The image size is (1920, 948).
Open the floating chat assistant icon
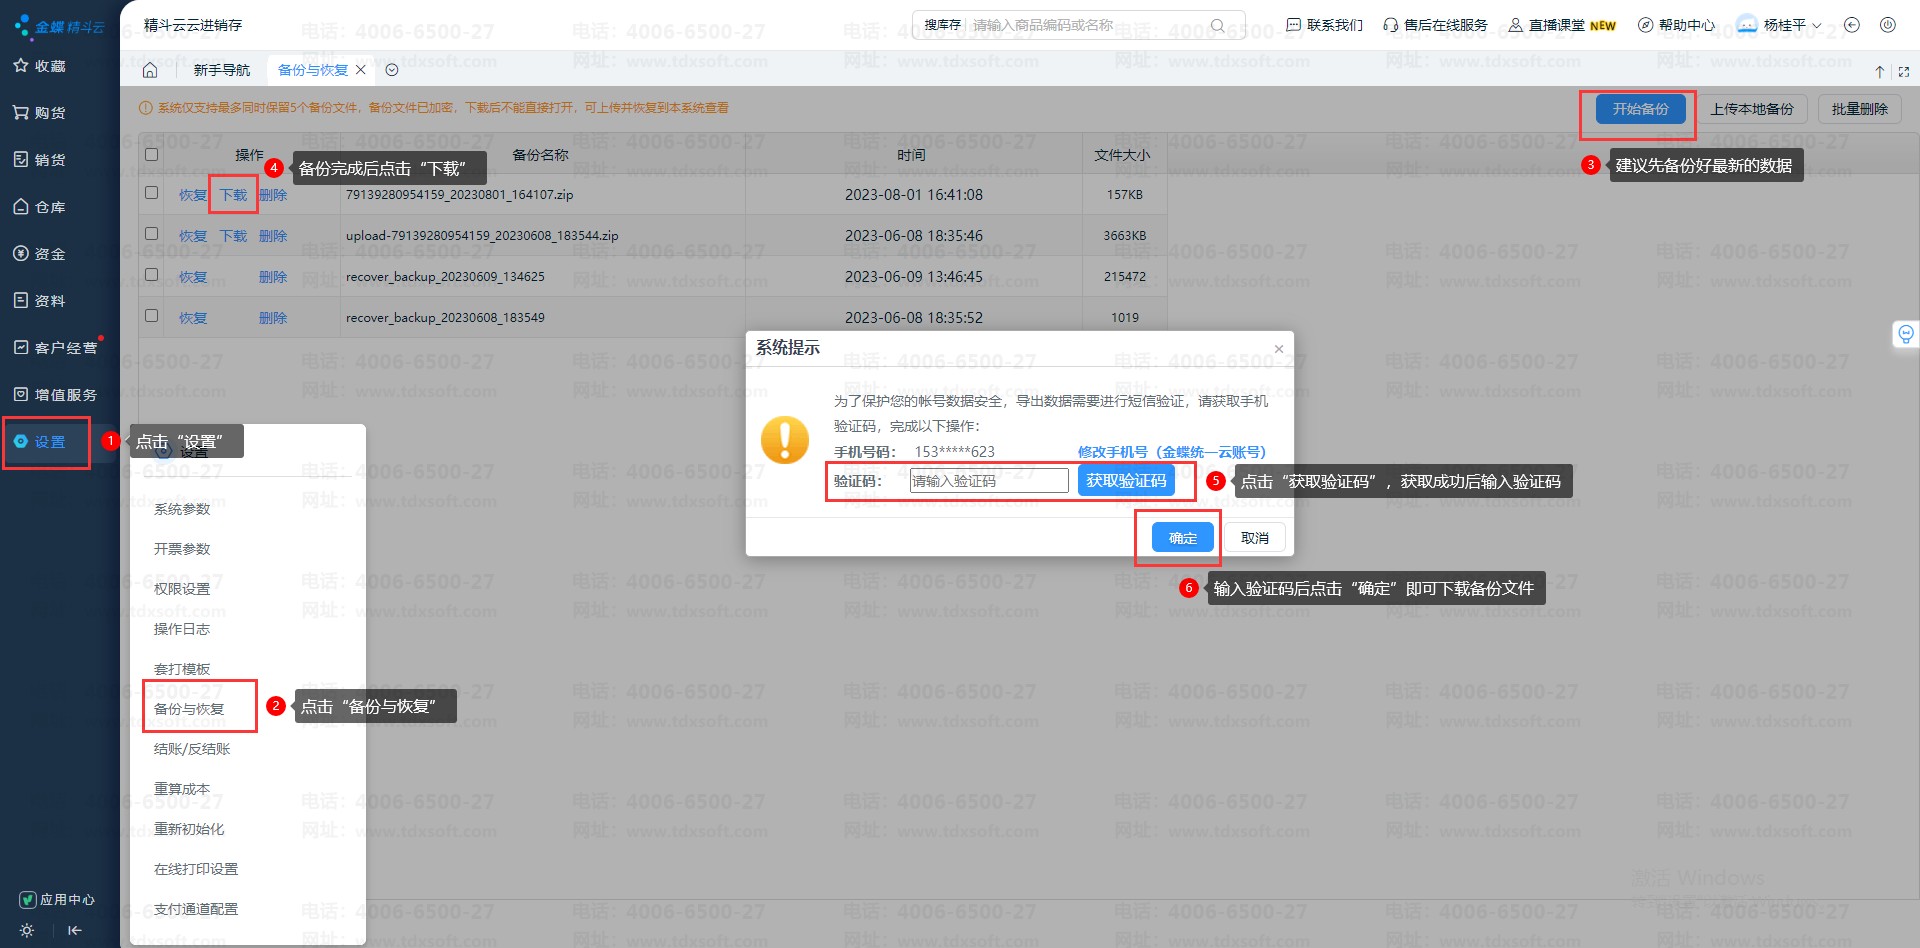tap(1905, 334)
